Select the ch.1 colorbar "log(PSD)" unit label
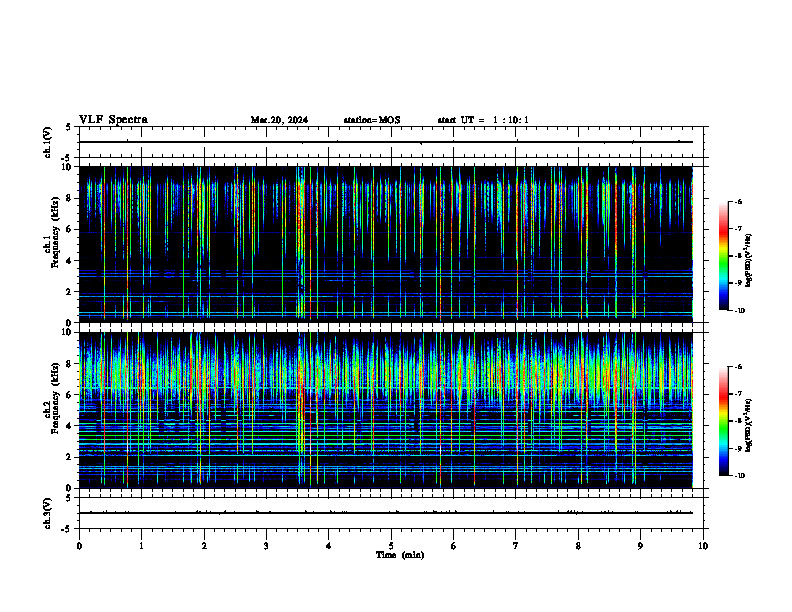Screen dimensions: 792x612 pos(749,261)
